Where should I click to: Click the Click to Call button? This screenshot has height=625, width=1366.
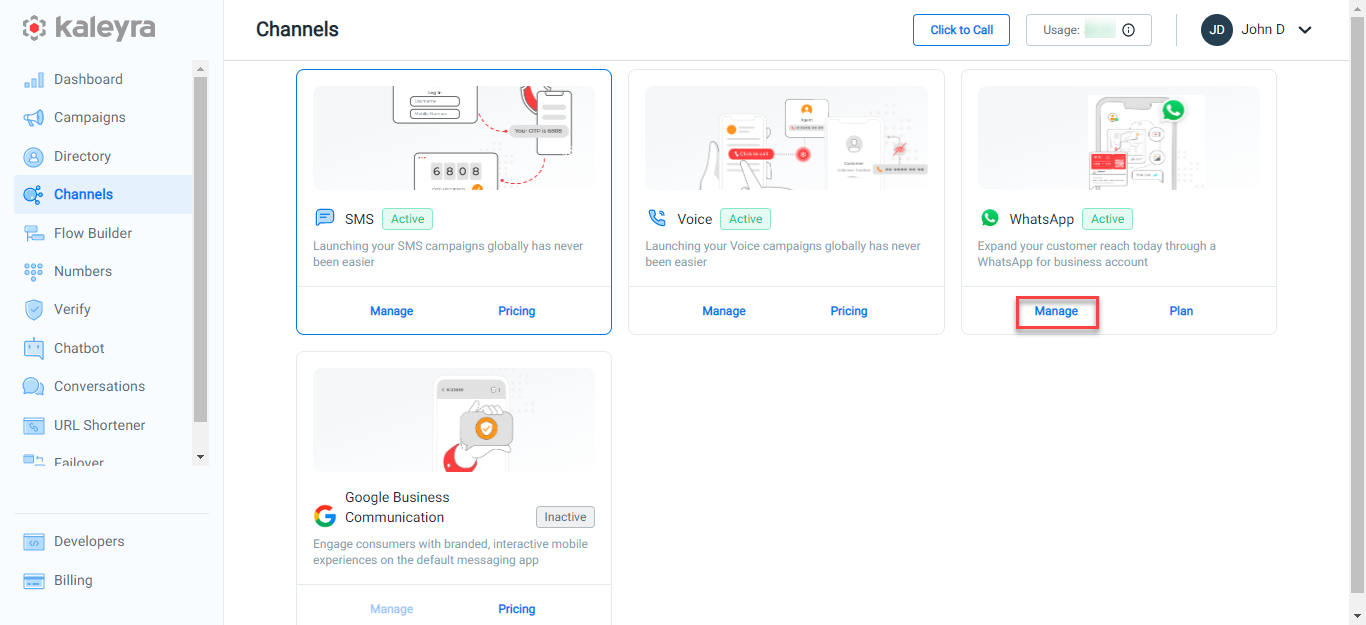(961, 30)
